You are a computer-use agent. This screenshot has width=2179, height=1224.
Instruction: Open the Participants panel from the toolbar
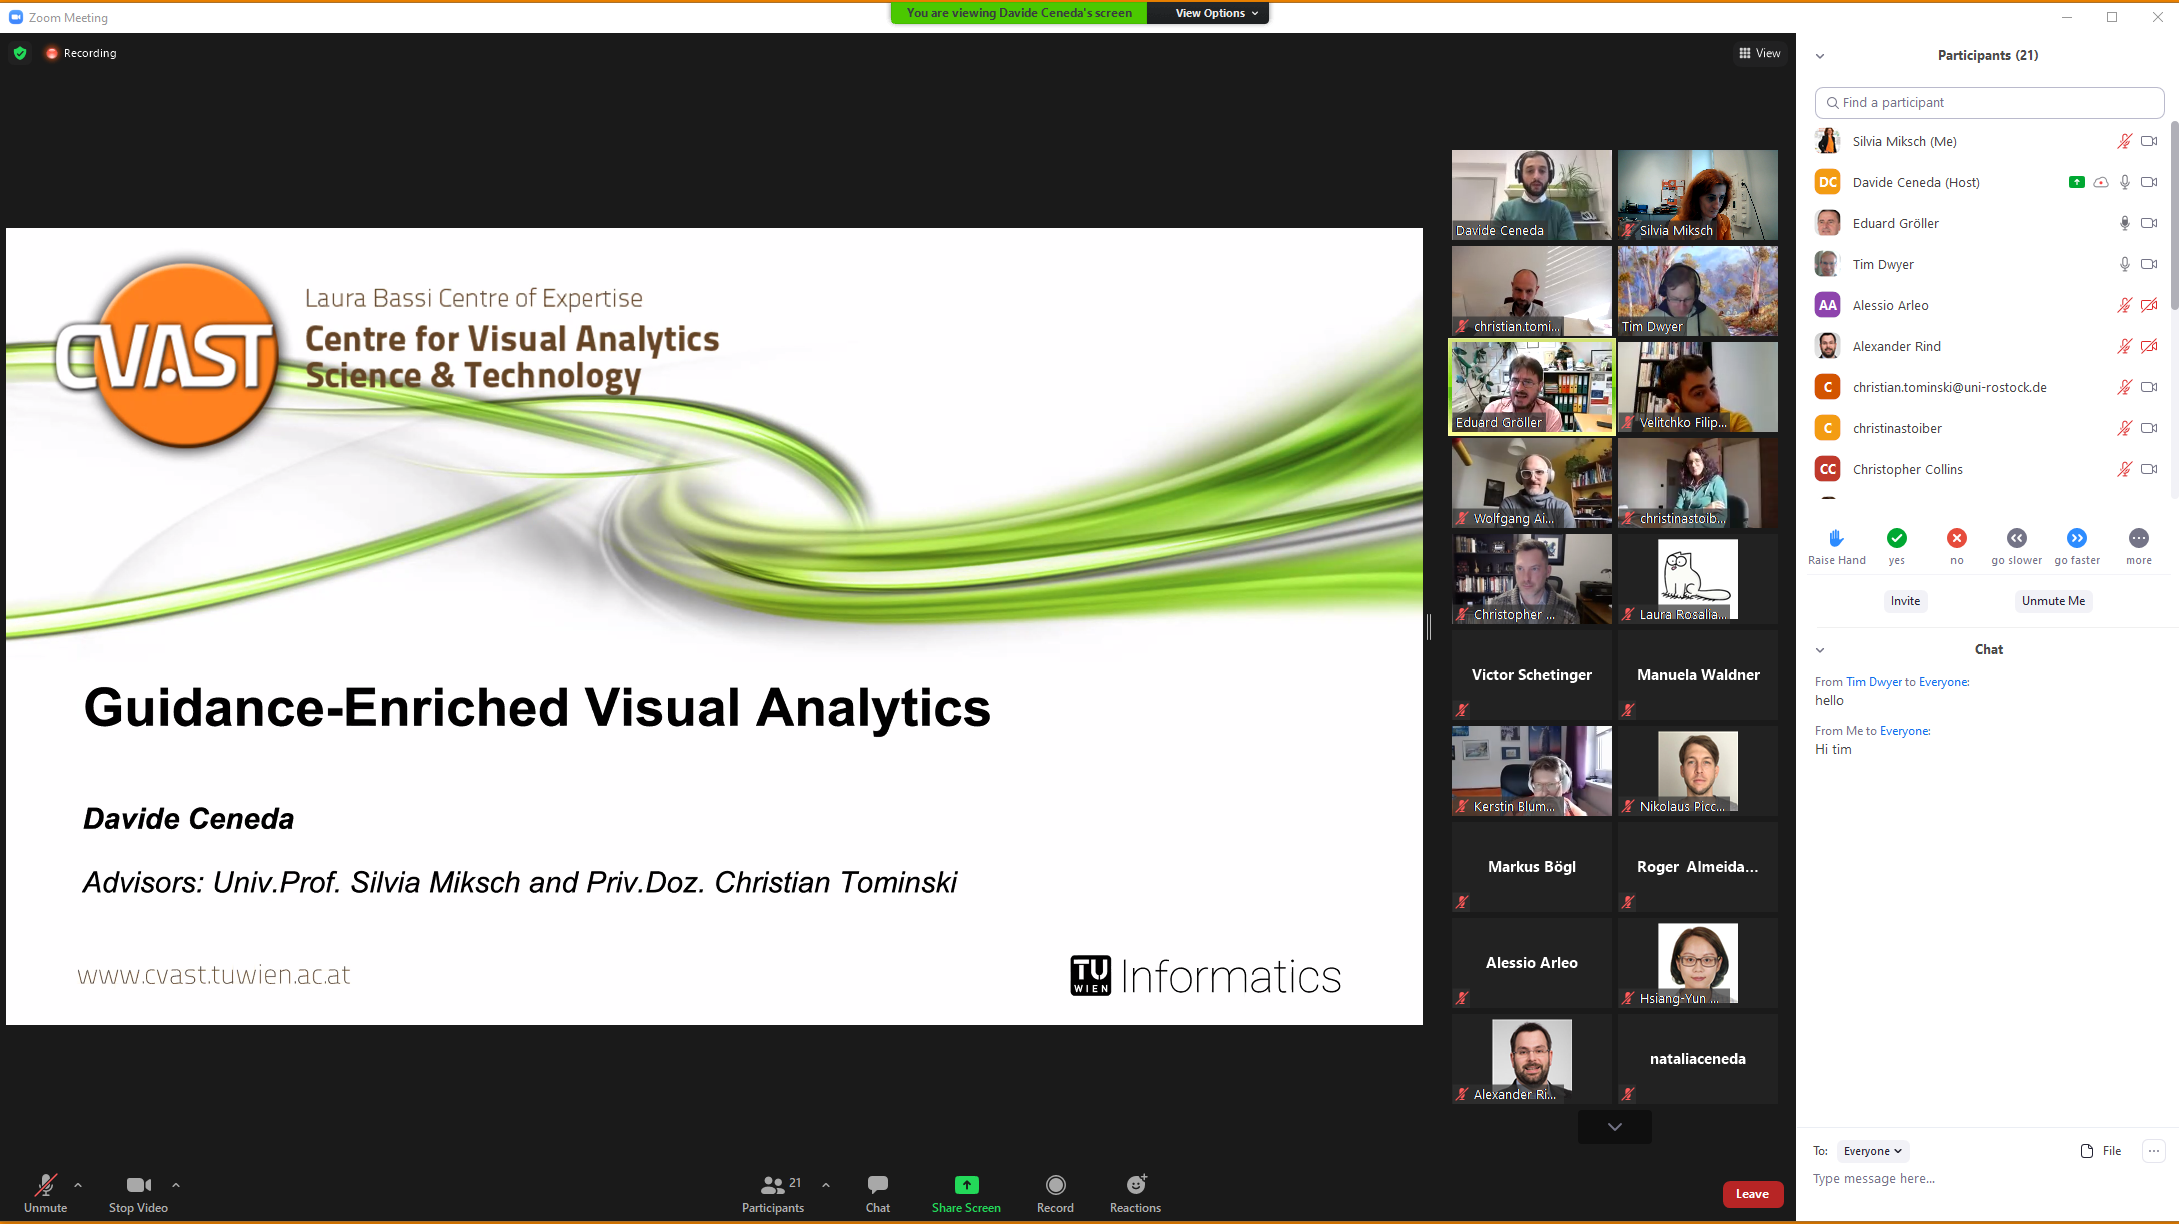[772, 1185]
